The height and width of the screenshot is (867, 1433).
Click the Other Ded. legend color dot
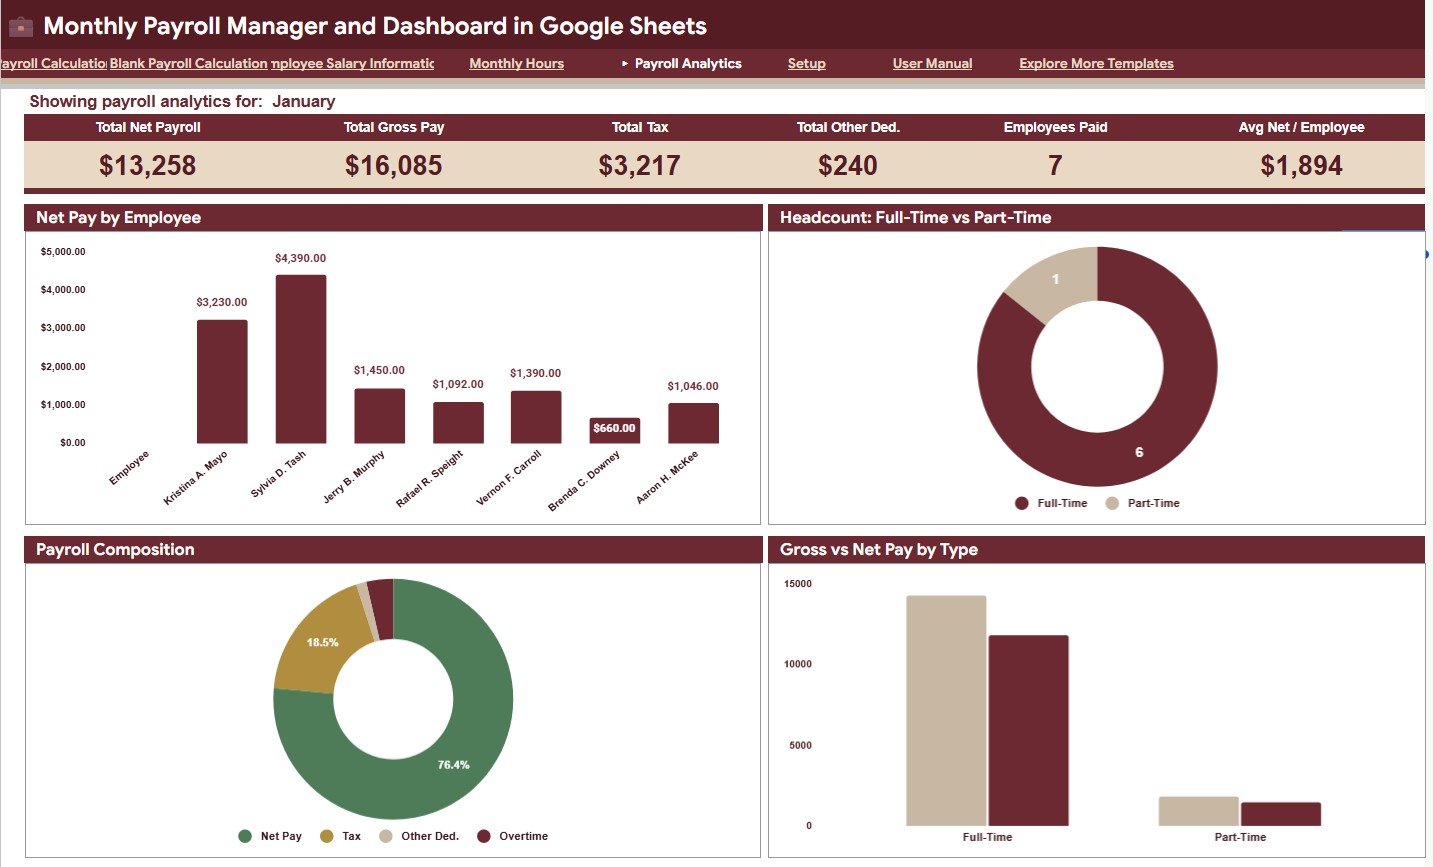coord(386,836)
